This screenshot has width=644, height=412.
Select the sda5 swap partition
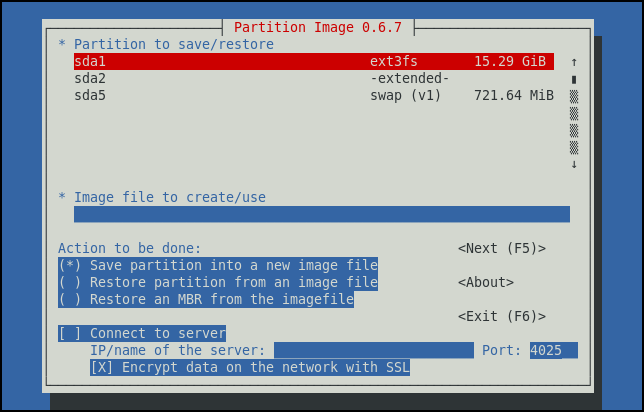pos(312,95)
